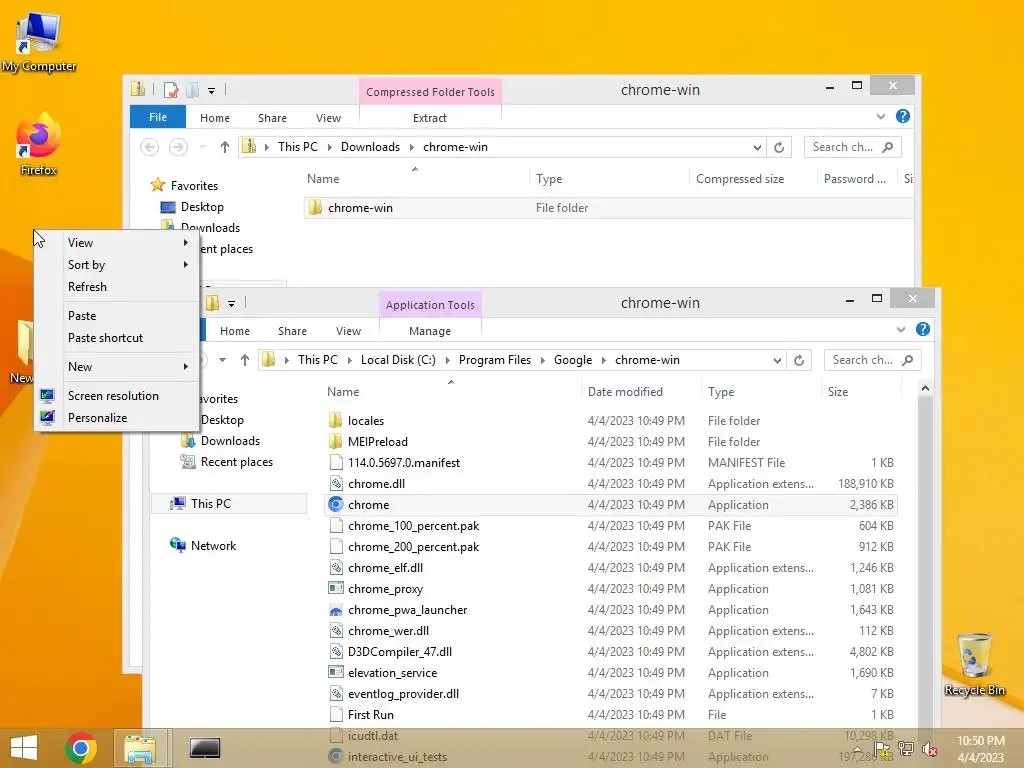Select the chrome-win folder in zip window
Viewport: 1024px width, 768px height.
point(609,208)
